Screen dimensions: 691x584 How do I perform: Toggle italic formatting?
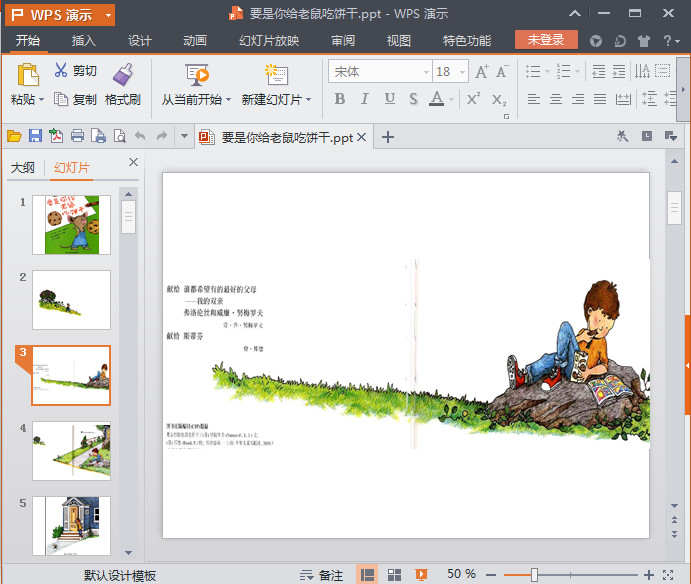[x=364, y=99]
